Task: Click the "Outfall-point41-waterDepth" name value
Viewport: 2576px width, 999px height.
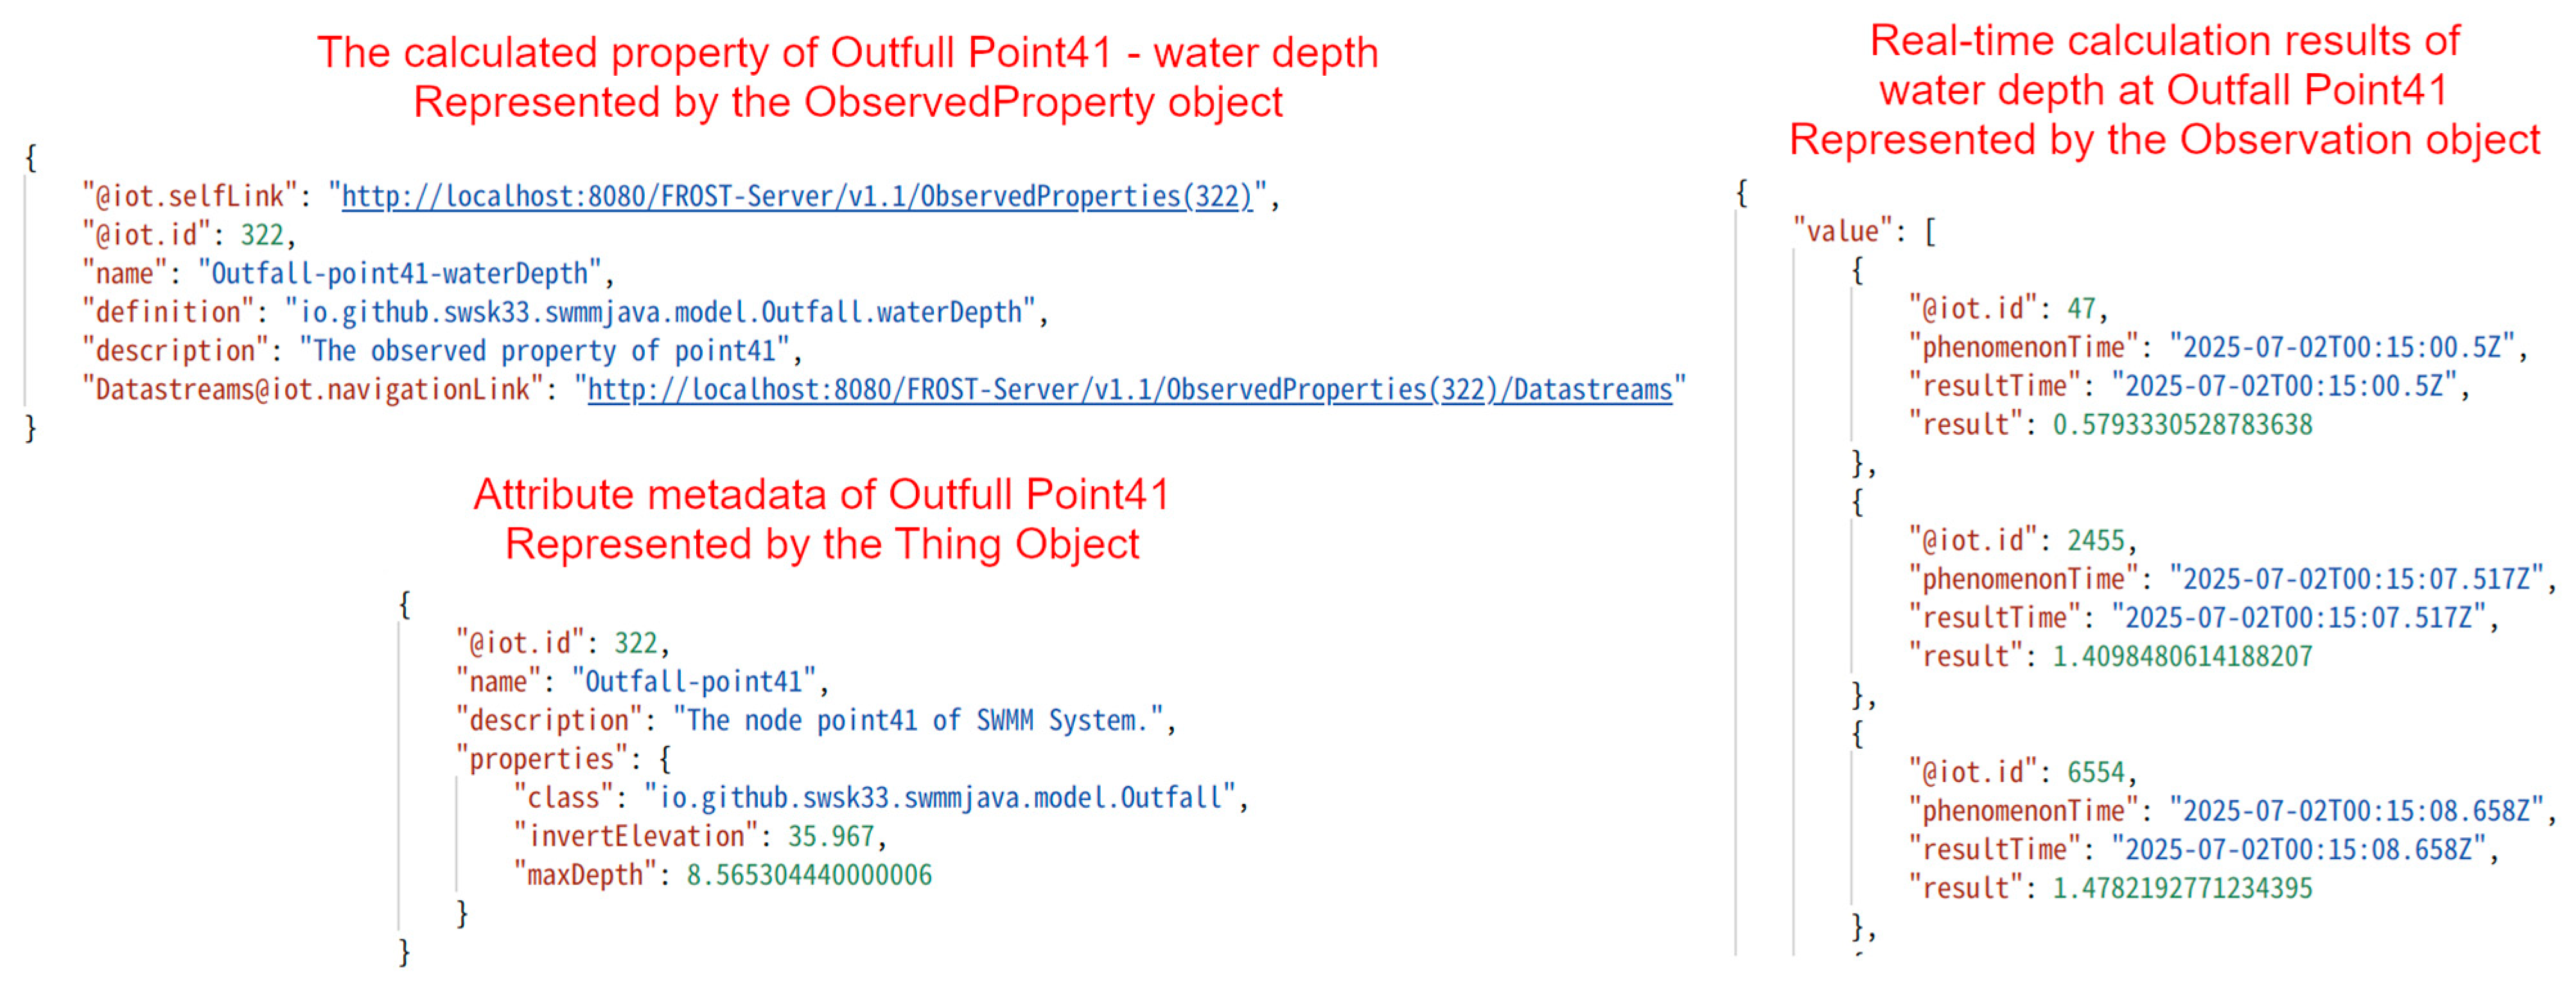Action: [399, 273]
